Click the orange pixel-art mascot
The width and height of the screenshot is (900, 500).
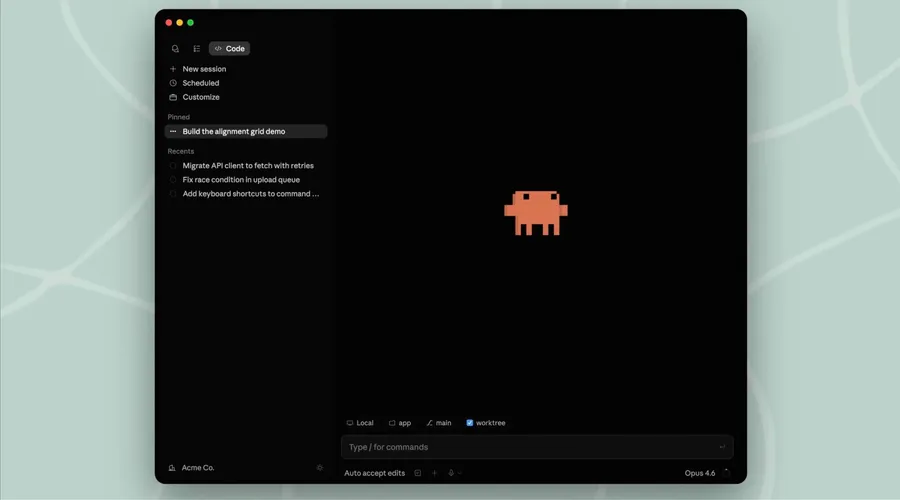536,213
